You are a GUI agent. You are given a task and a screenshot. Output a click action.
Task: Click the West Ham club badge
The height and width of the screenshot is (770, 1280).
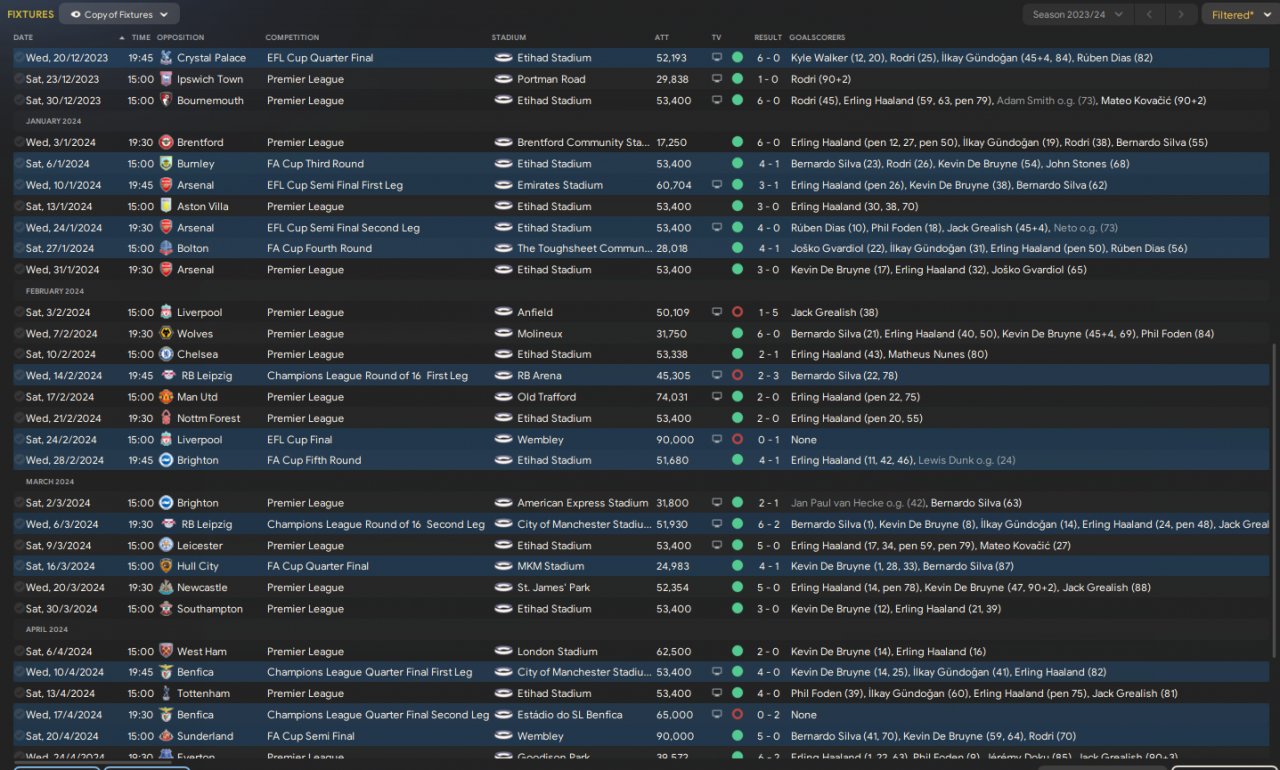pos(166,652)
